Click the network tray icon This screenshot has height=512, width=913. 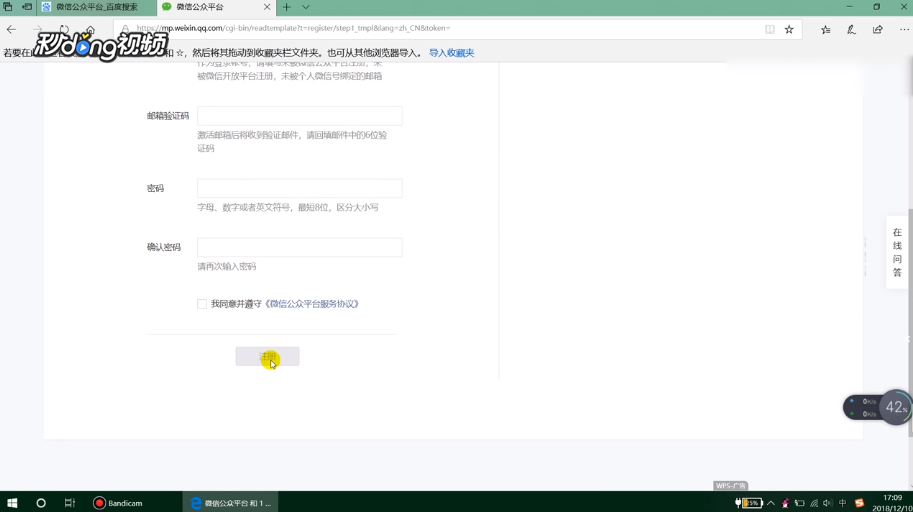coord(814,503)
